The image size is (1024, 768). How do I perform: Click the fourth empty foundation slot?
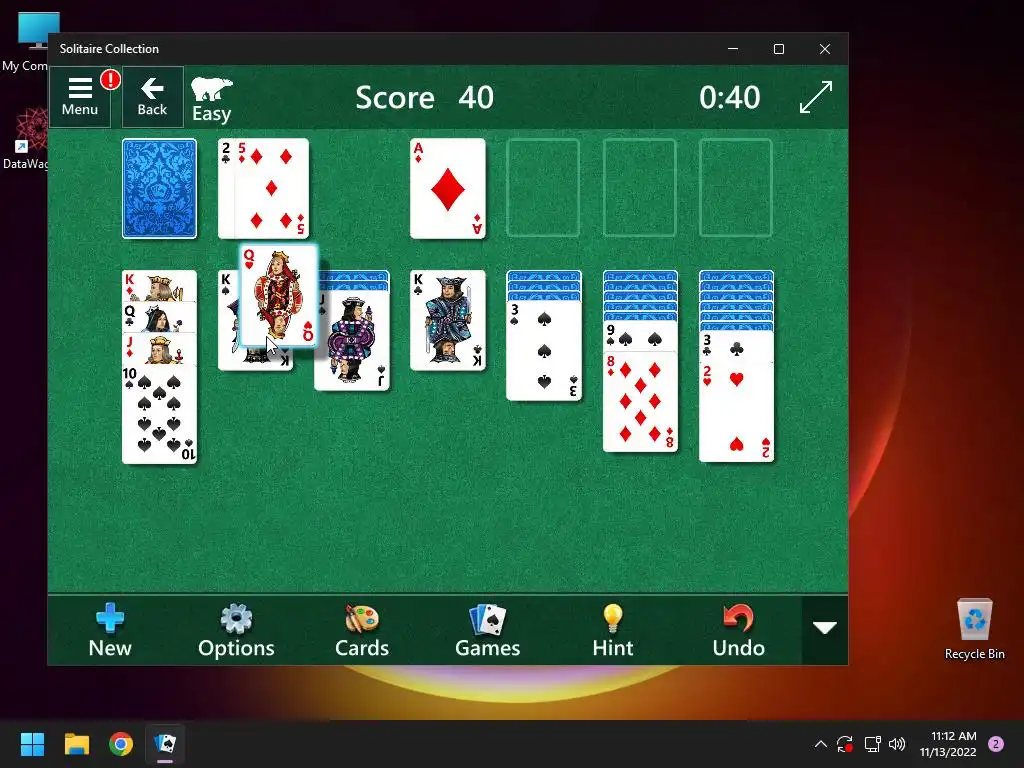(735, 189)
